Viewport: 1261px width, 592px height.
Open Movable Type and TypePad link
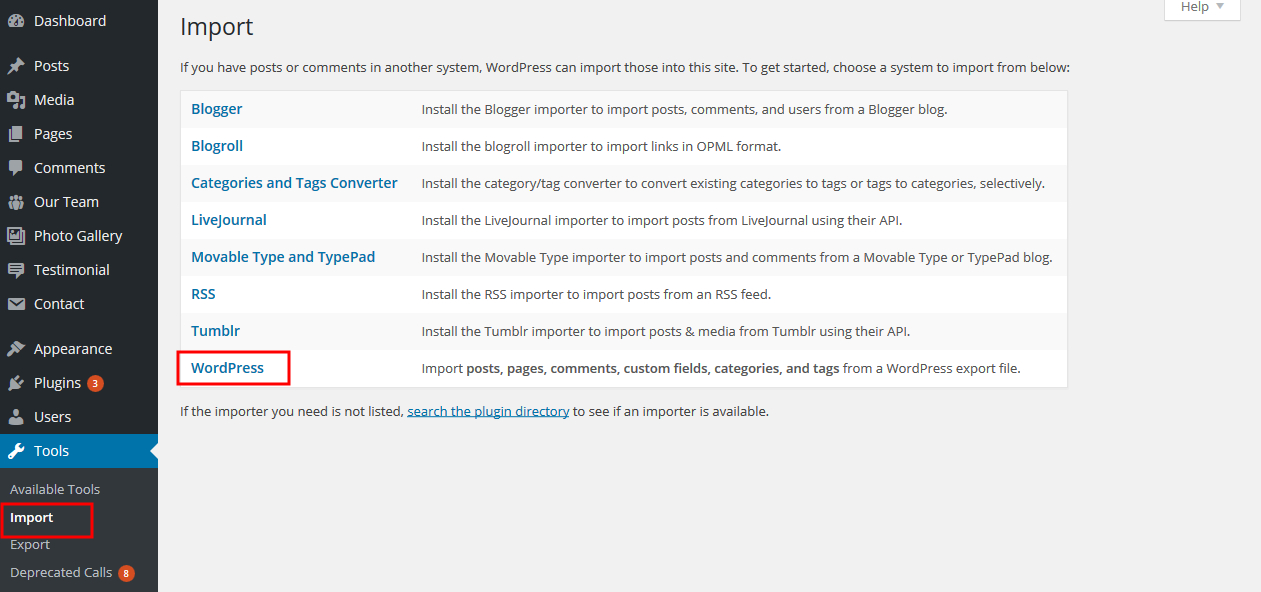coord(283,257)
